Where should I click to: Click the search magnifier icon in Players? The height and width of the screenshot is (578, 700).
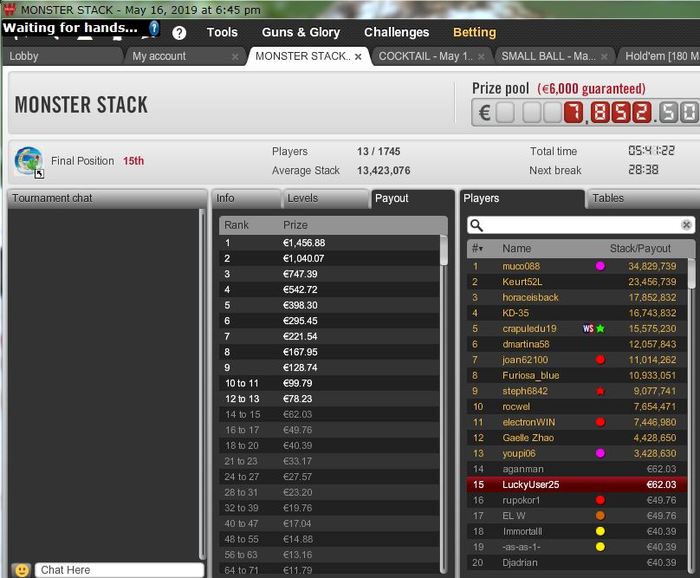pyautogui.click(x=477, y=225)
